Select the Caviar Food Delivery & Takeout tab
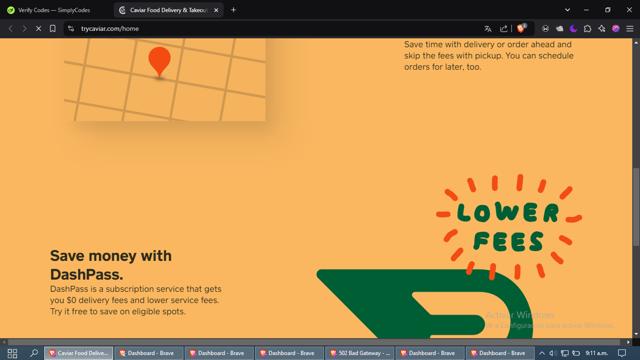Screen dimensions: 640x360 (168, 10)
